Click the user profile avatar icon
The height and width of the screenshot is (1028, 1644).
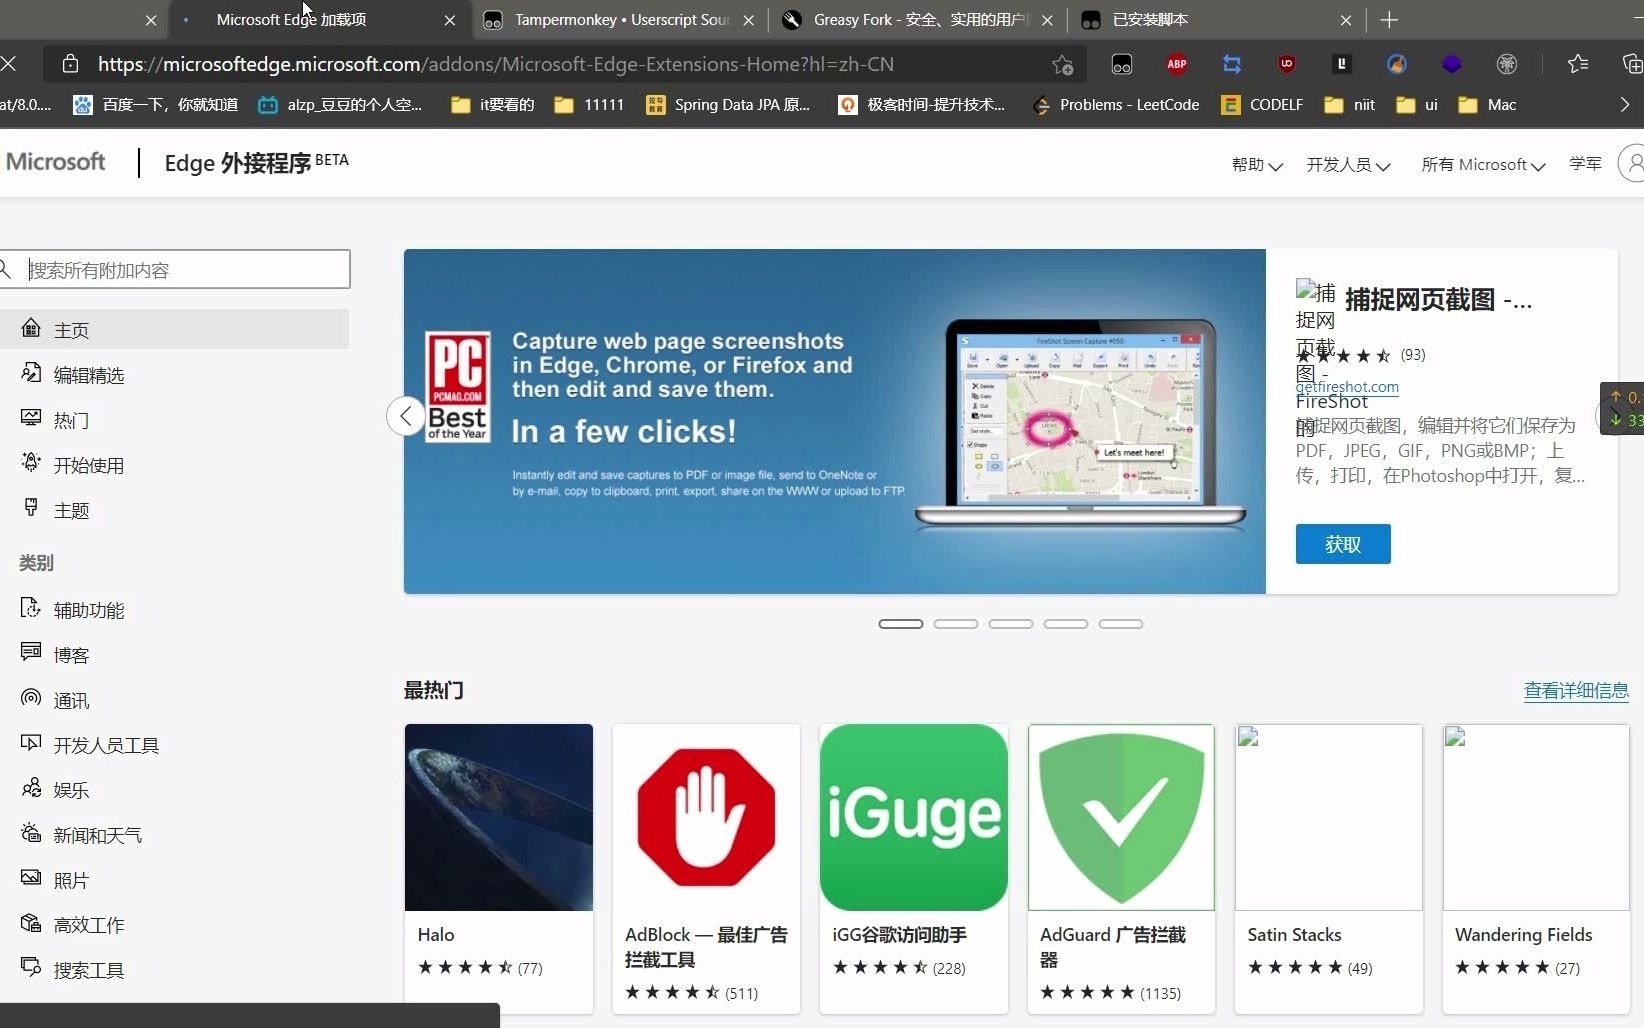pyautogui.click(x=1632, y=163)
